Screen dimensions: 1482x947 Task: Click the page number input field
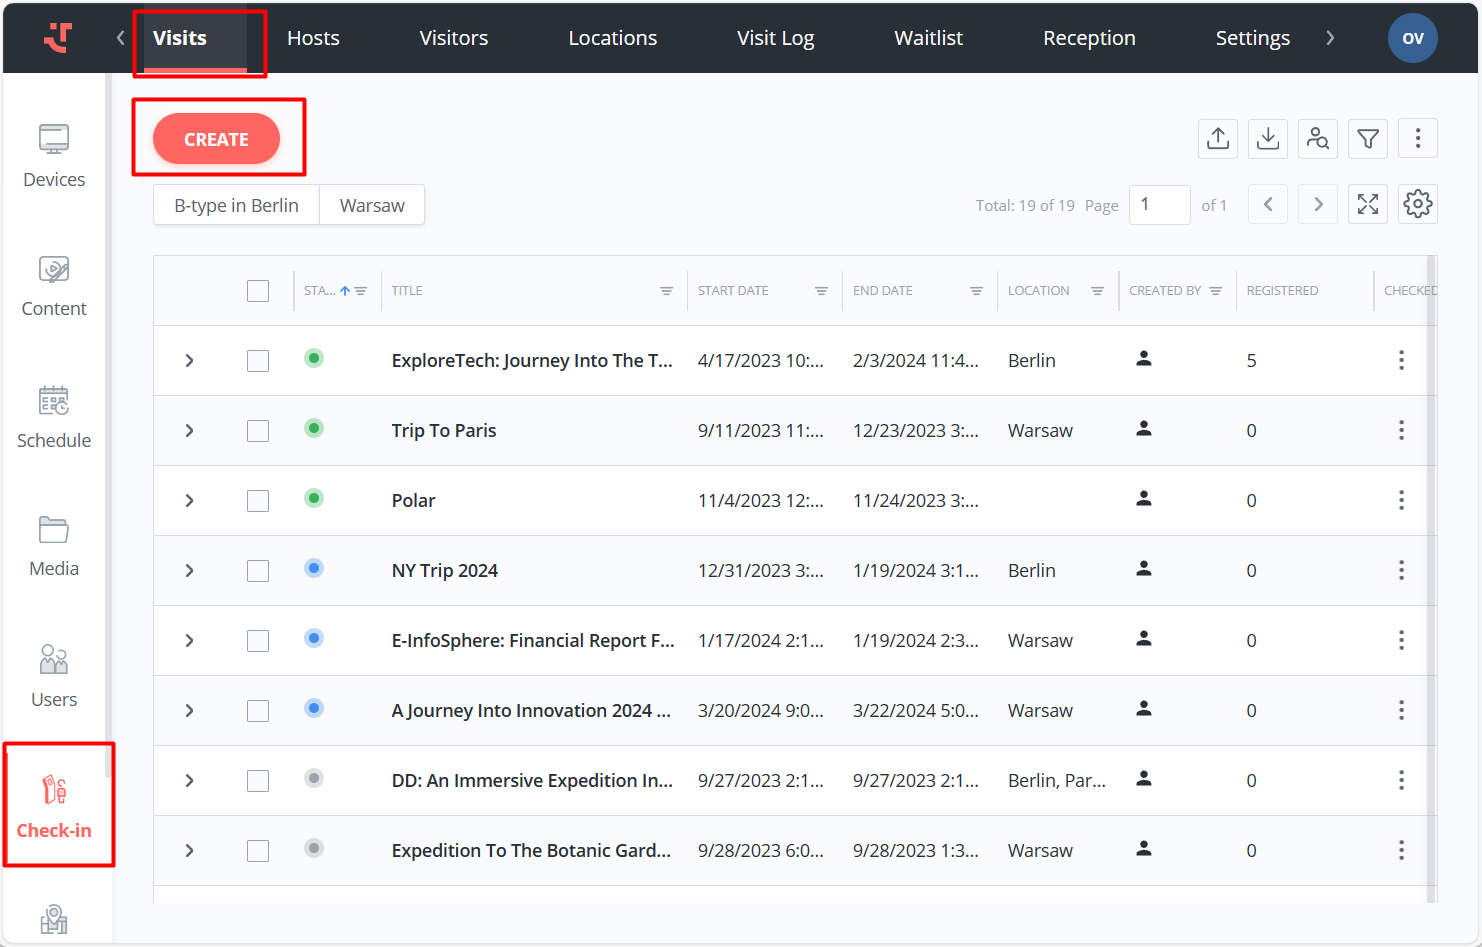tap(1158, 205)
